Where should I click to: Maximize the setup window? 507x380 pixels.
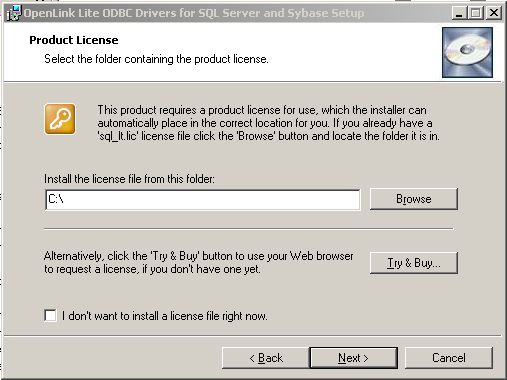(475, 13)
